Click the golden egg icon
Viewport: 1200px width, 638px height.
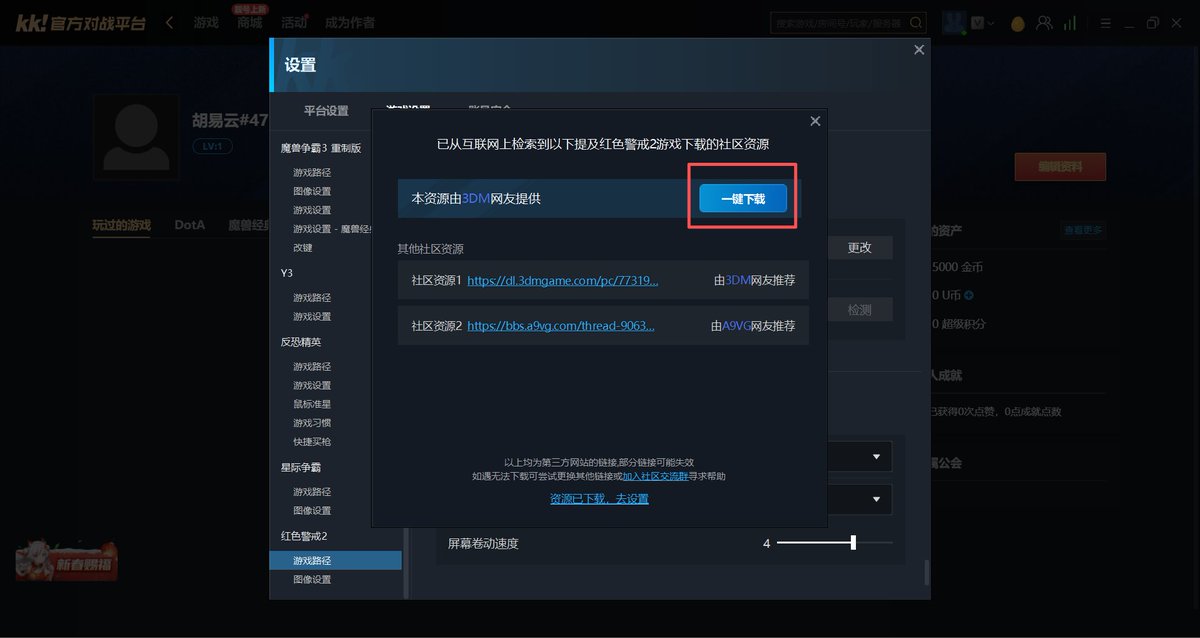click(1018, 23)
